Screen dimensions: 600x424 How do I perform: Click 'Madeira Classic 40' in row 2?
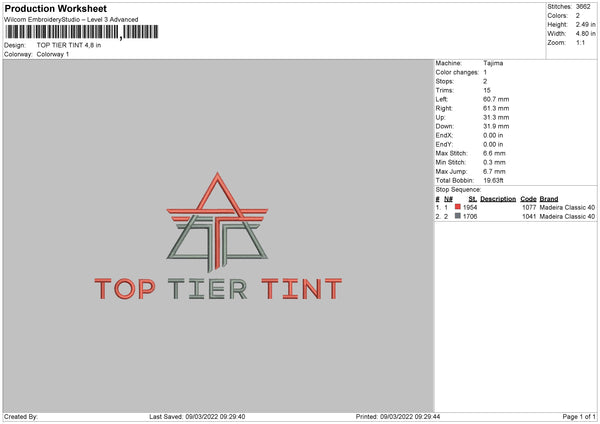coord(567,217)
